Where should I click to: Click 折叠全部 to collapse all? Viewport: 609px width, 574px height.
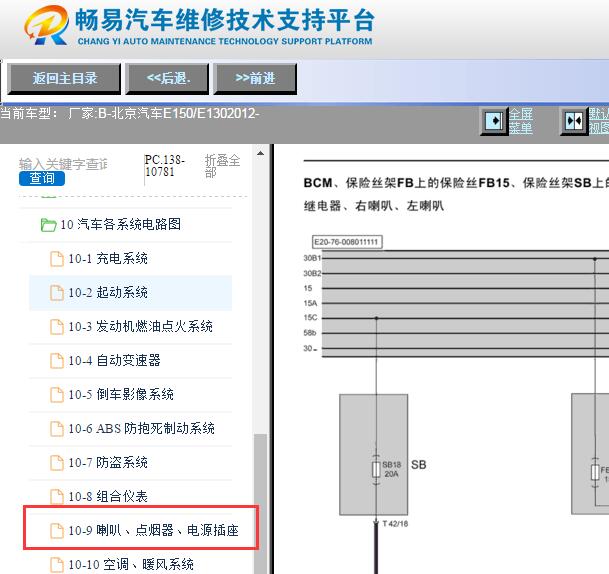(222, 166)
